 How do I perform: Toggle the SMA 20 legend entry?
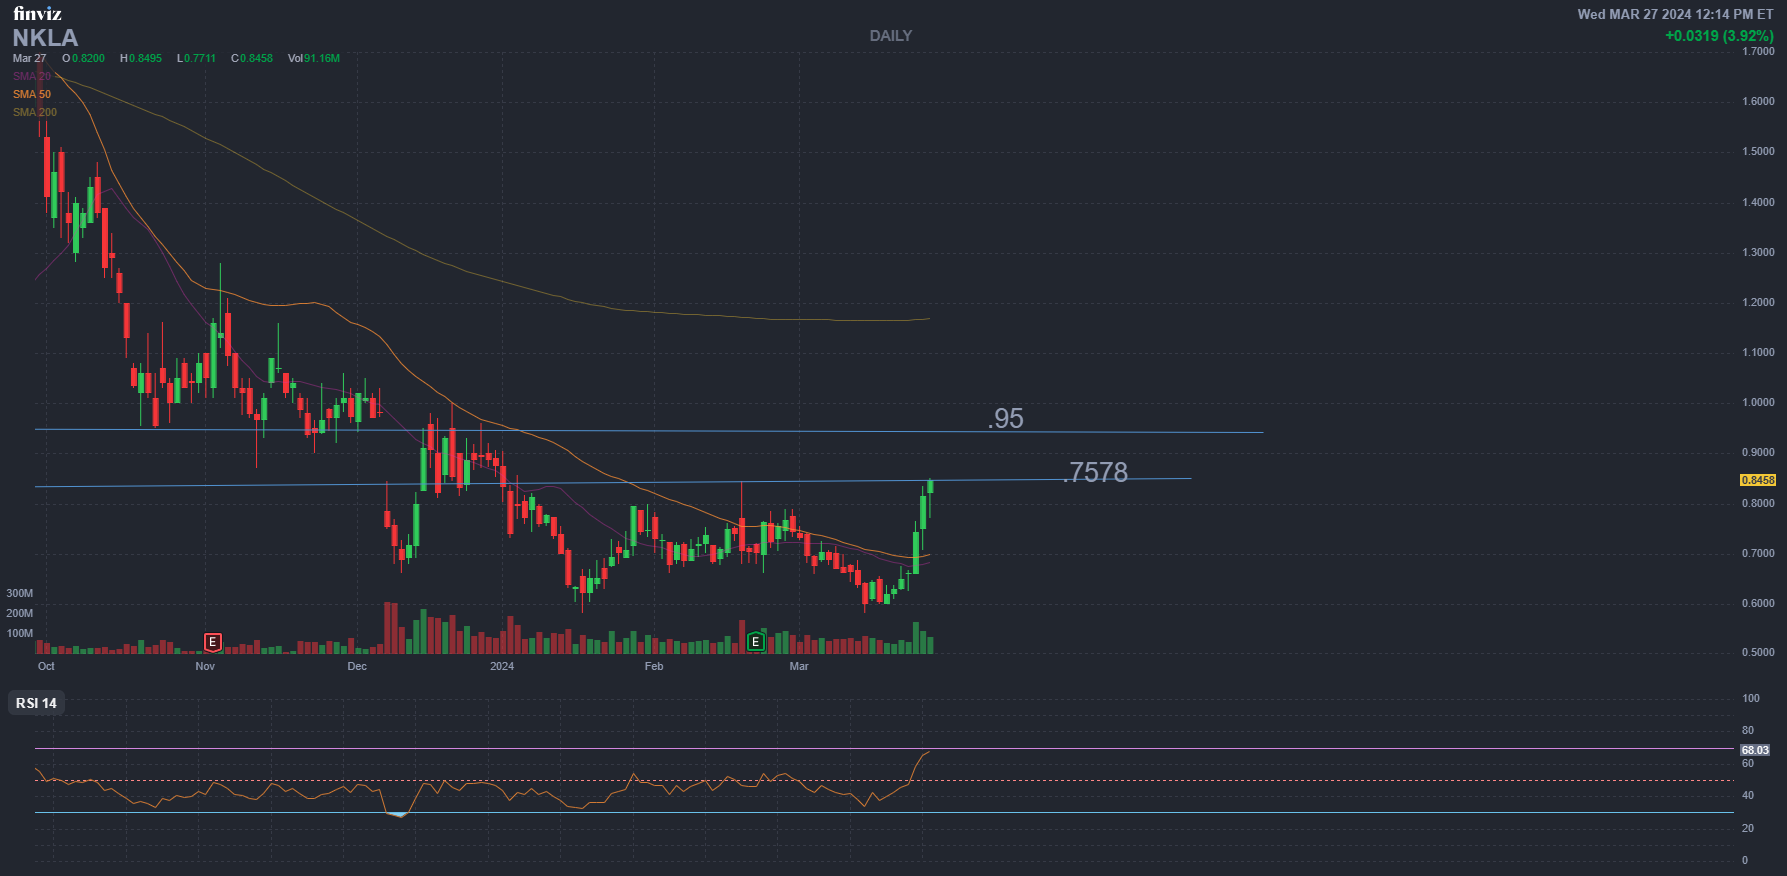coord(32,76)
